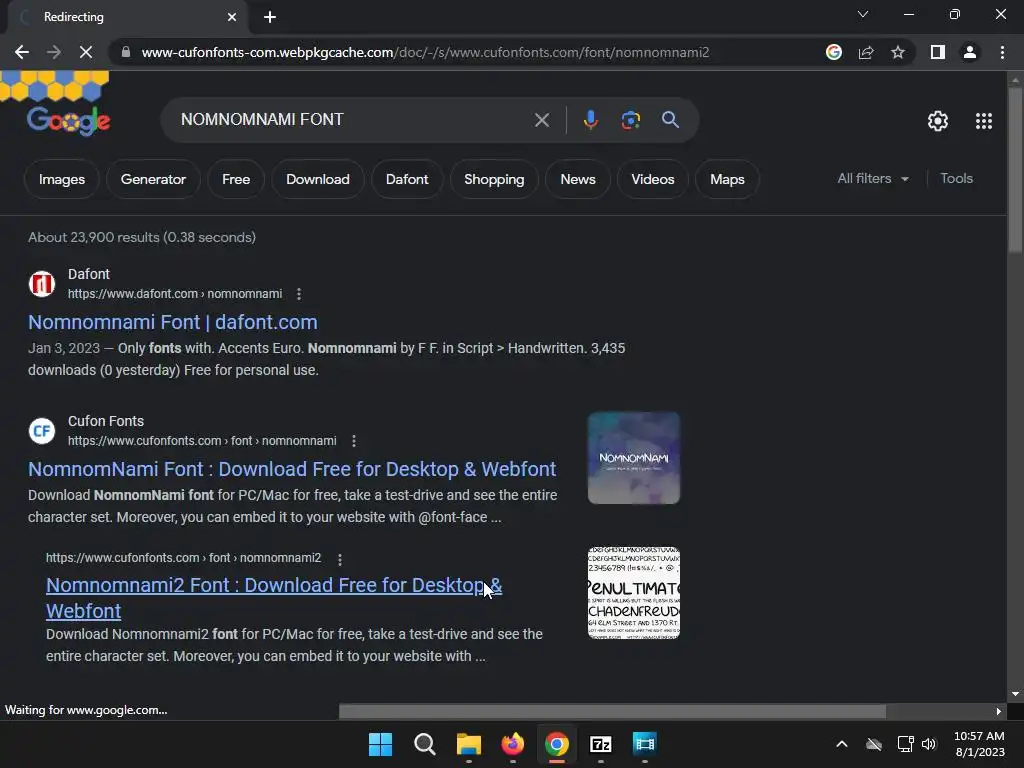Switch to News results

tap(578, 179)
